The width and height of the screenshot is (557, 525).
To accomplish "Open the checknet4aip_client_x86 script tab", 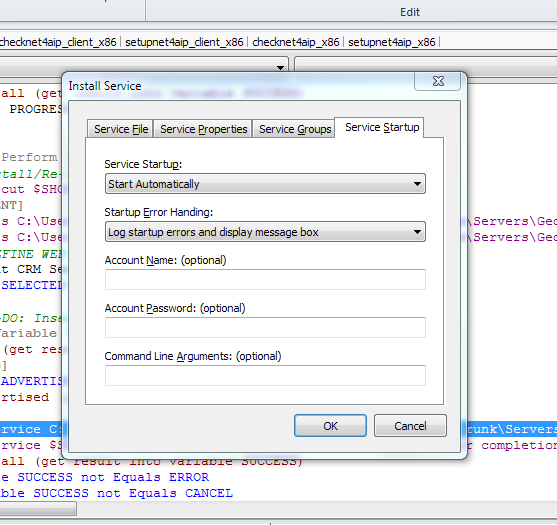I will pyautogui.click(x=58, y=42).
